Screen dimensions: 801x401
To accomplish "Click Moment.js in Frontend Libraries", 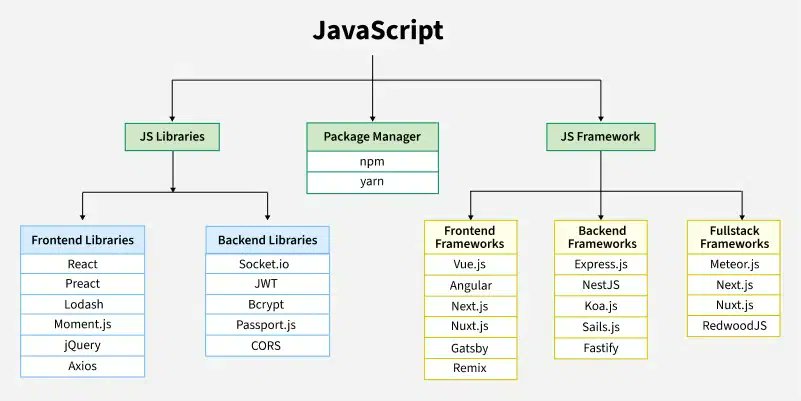I will click(83, 325).
